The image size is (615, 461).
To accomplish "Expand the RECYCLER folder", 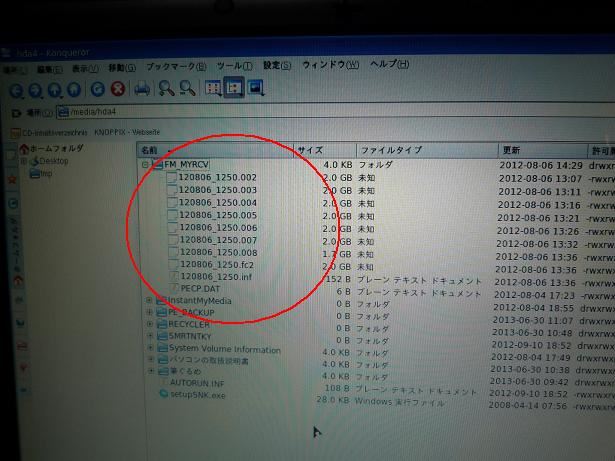I will 150,324.
